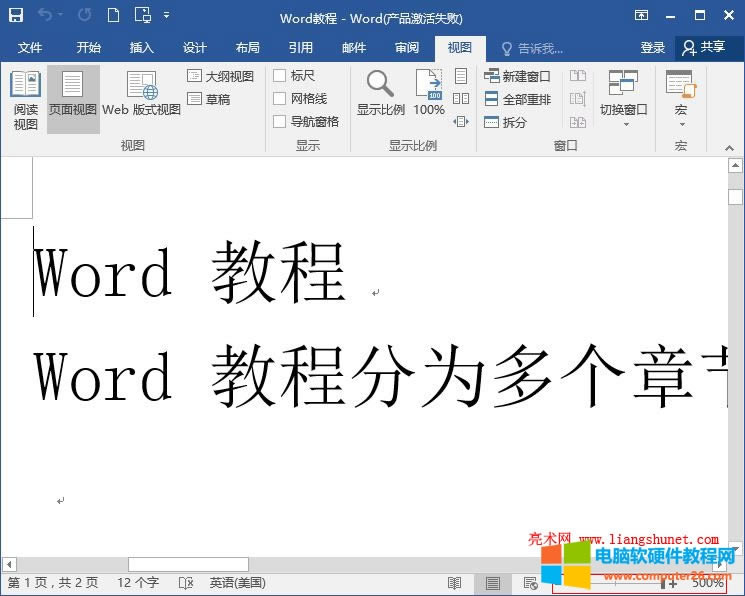Enable Navigation Pane (导航窗格) checkbox
The width and height of the screenshot is (745, 596).
tap(280, 122)
